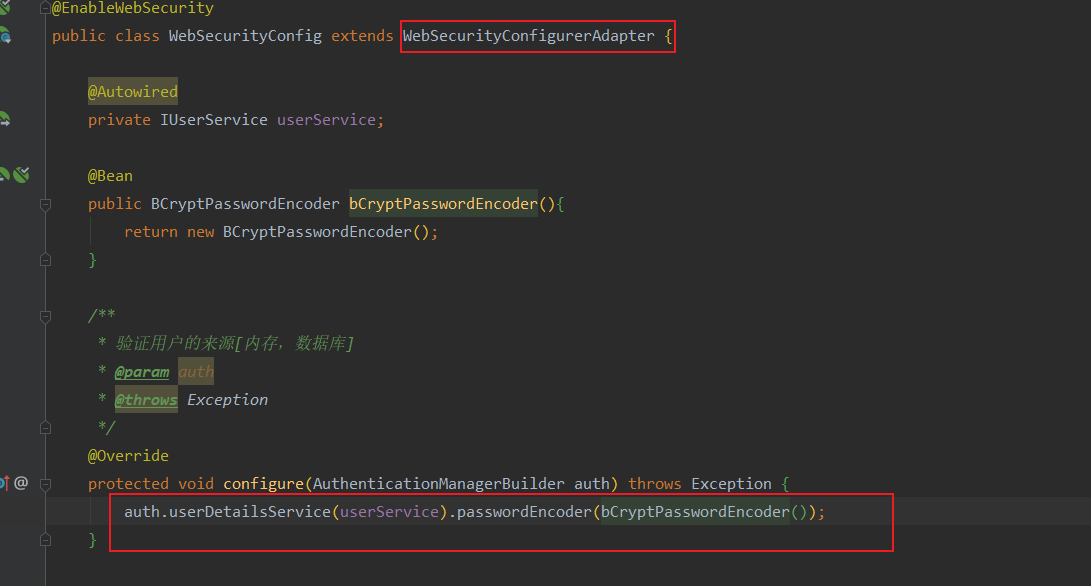
Task: Click the leftmost bean gutter icon beside @Bean
Action: 4,175
